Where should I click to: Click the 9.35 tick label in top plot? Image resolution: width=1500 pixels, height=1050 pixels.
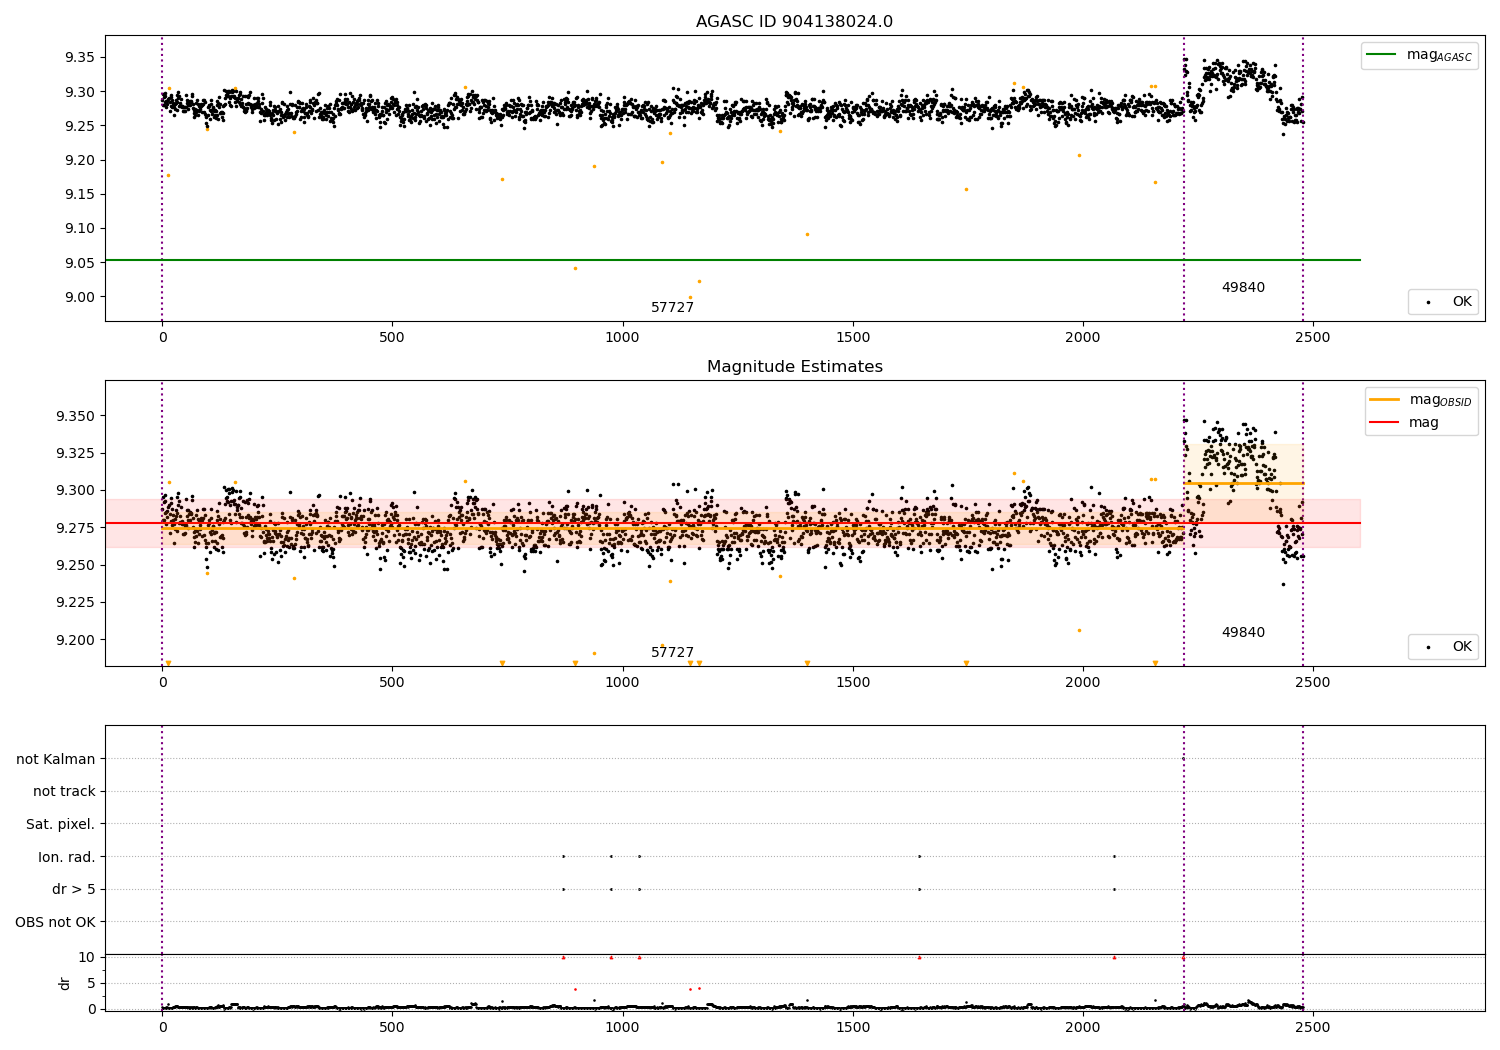pos(78,57)
